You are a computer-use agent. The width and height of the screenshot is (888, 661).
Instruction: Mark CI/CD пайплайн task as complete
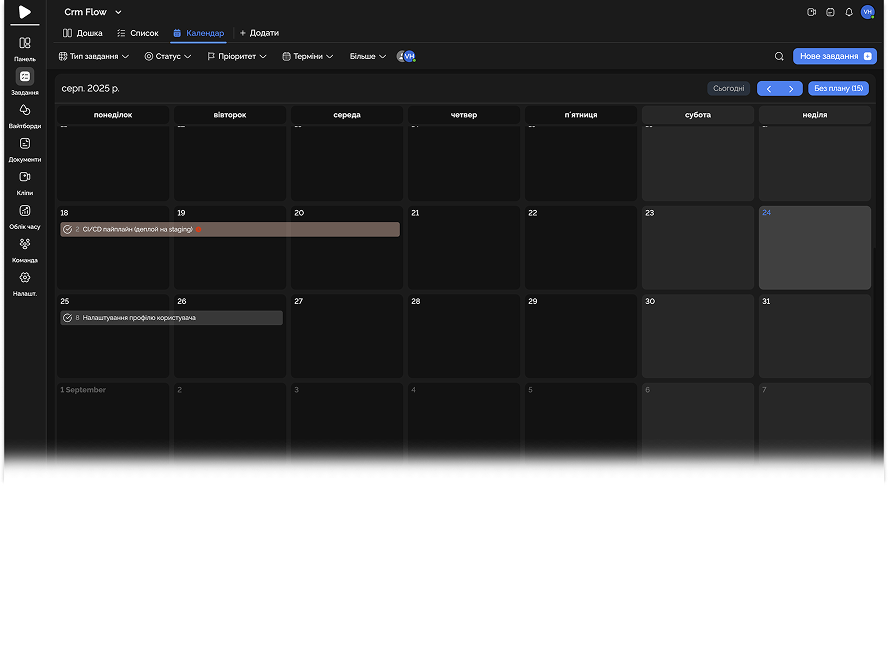coord(67,230)
